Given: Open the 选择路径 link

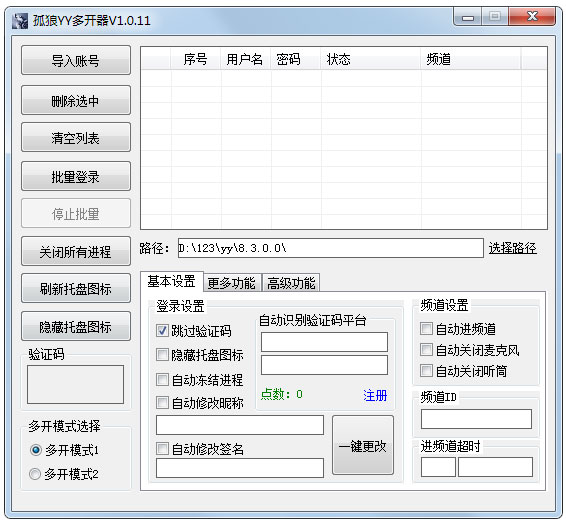Looking at the screenshot, I should [513, 248].
